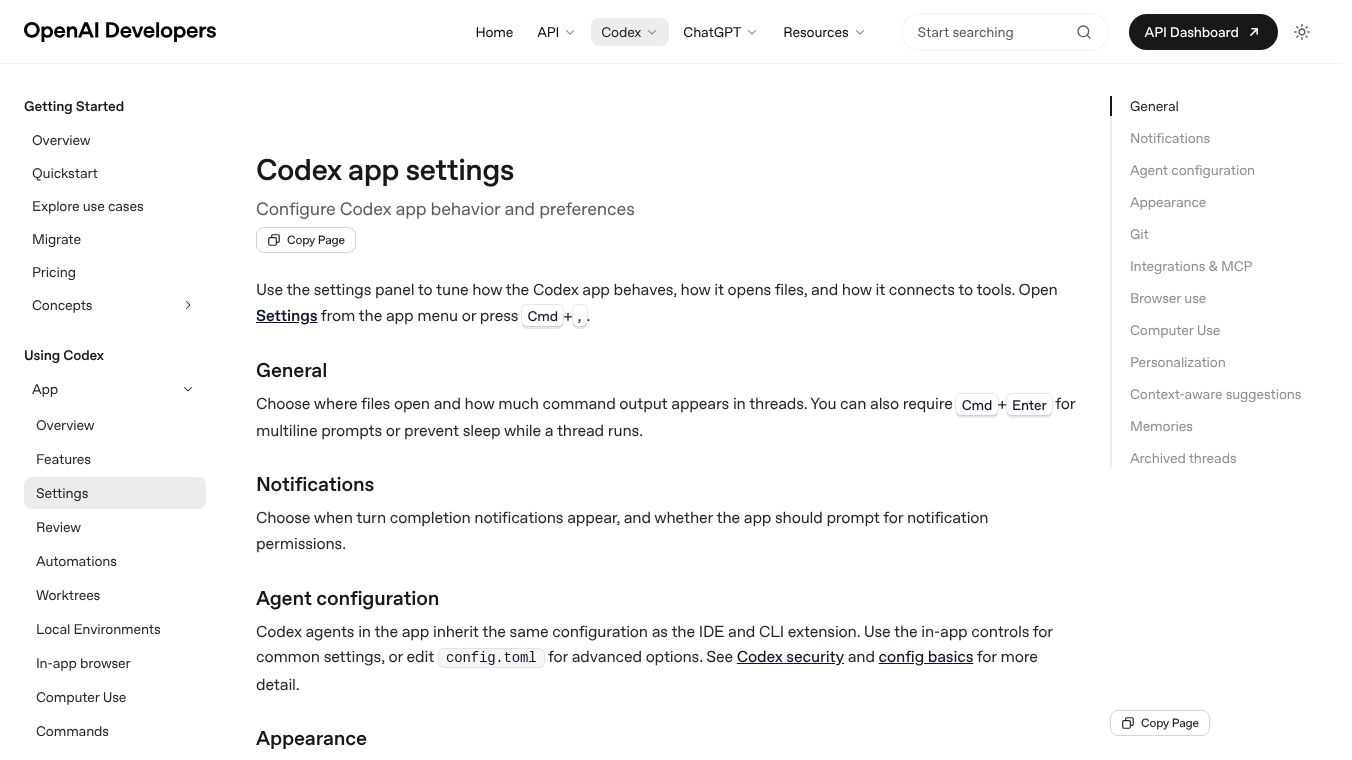Open the Resources dropdown menu
This screenshot has height=760, width=1352.
pyautogui.click(x=824, y=32)
